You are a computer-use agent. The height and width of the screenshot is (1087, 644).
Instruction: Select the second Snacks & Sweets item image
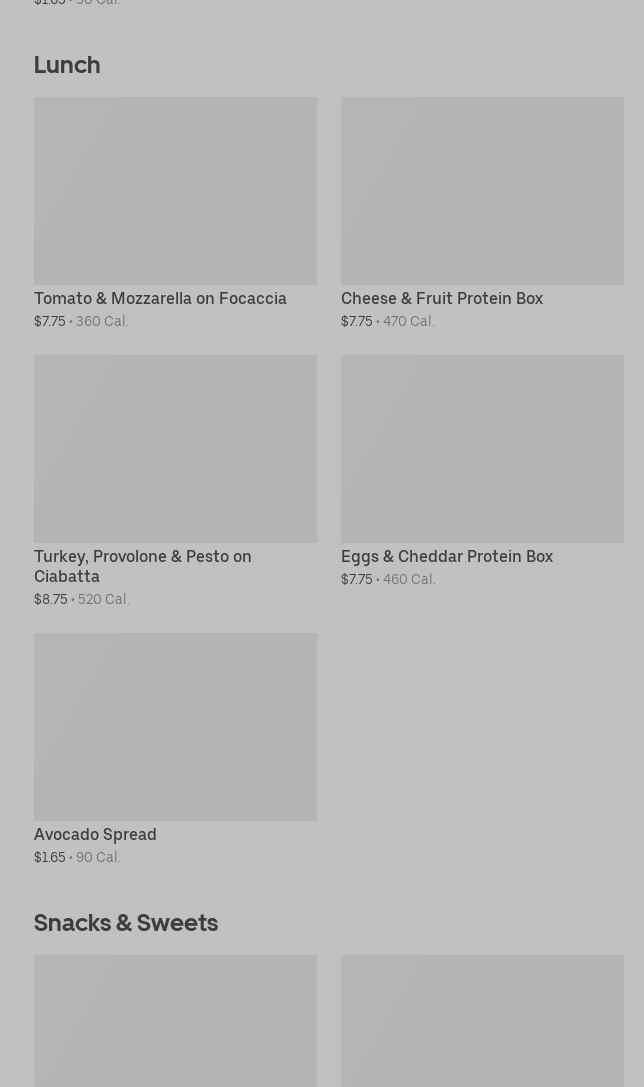click(482, 1020)
